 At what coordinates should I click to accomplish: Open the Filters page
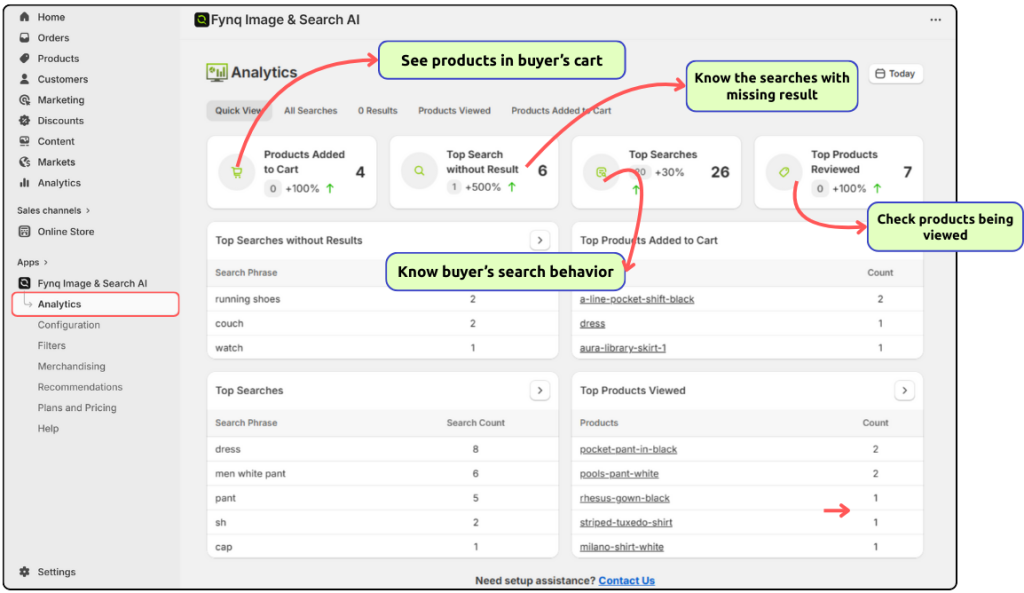click(52, 345)
